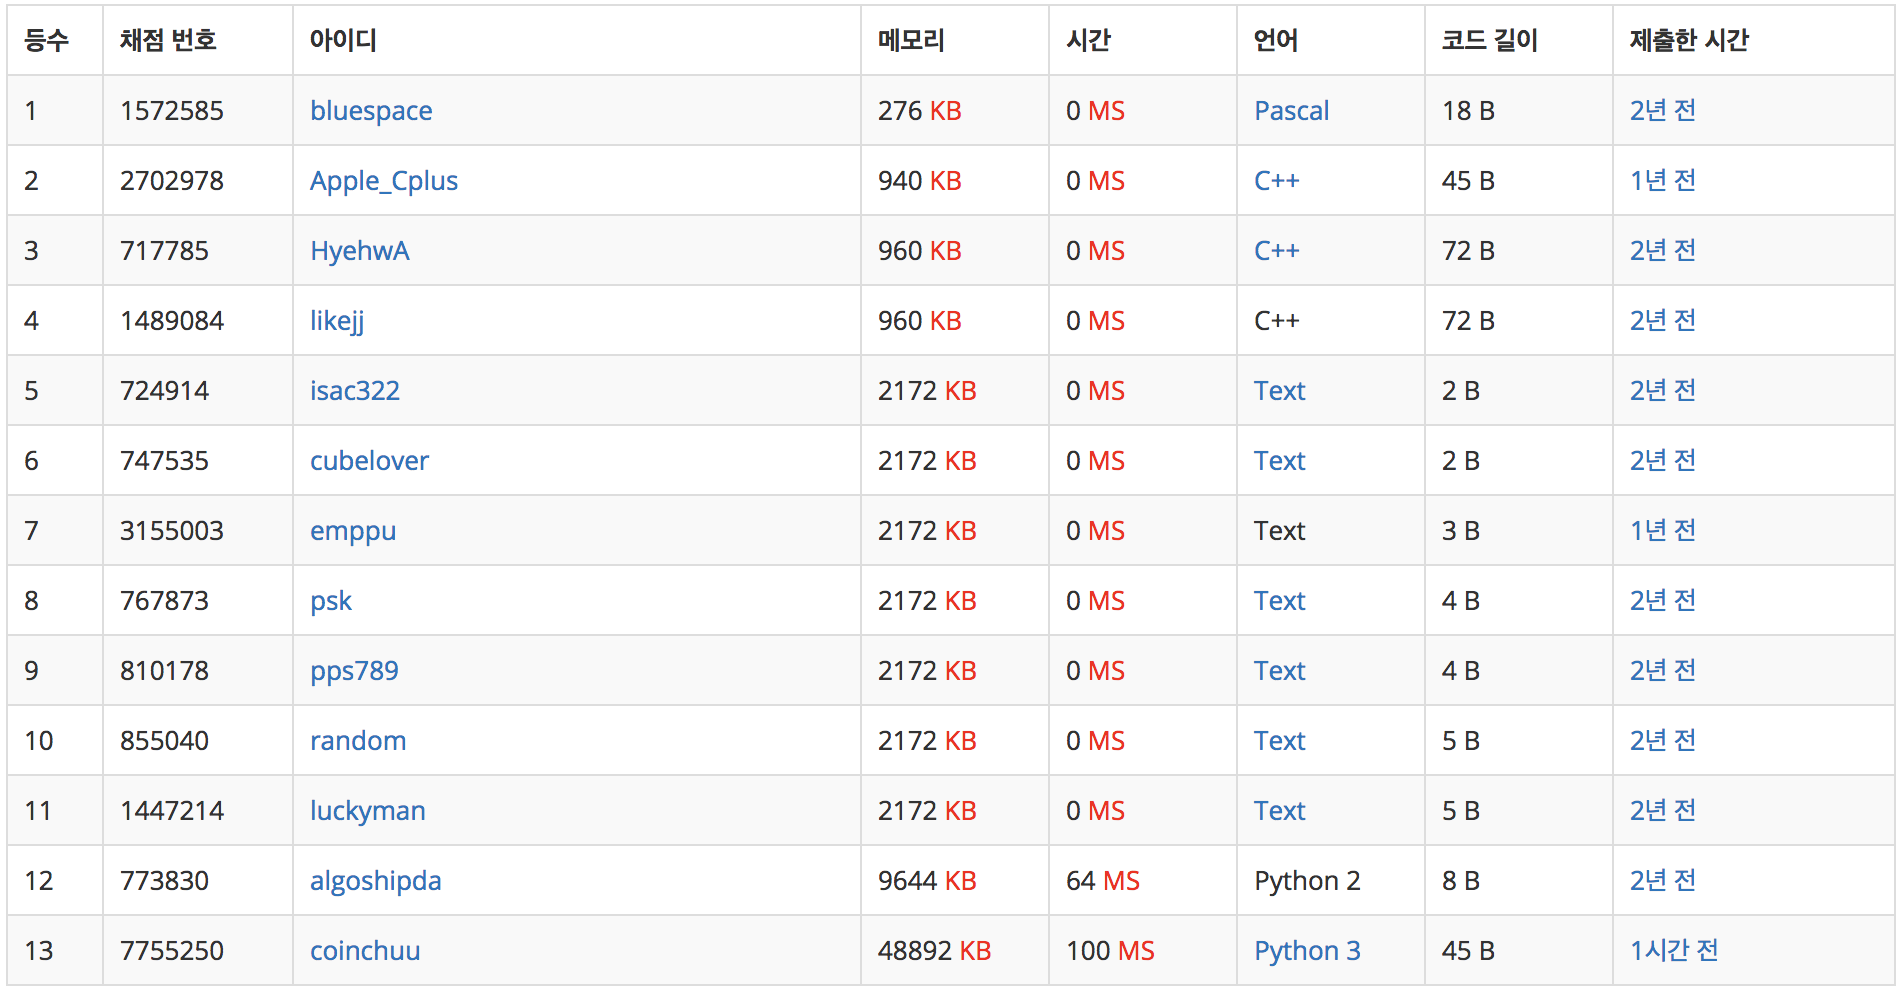View the Pascal source code link

point(1292,111)
